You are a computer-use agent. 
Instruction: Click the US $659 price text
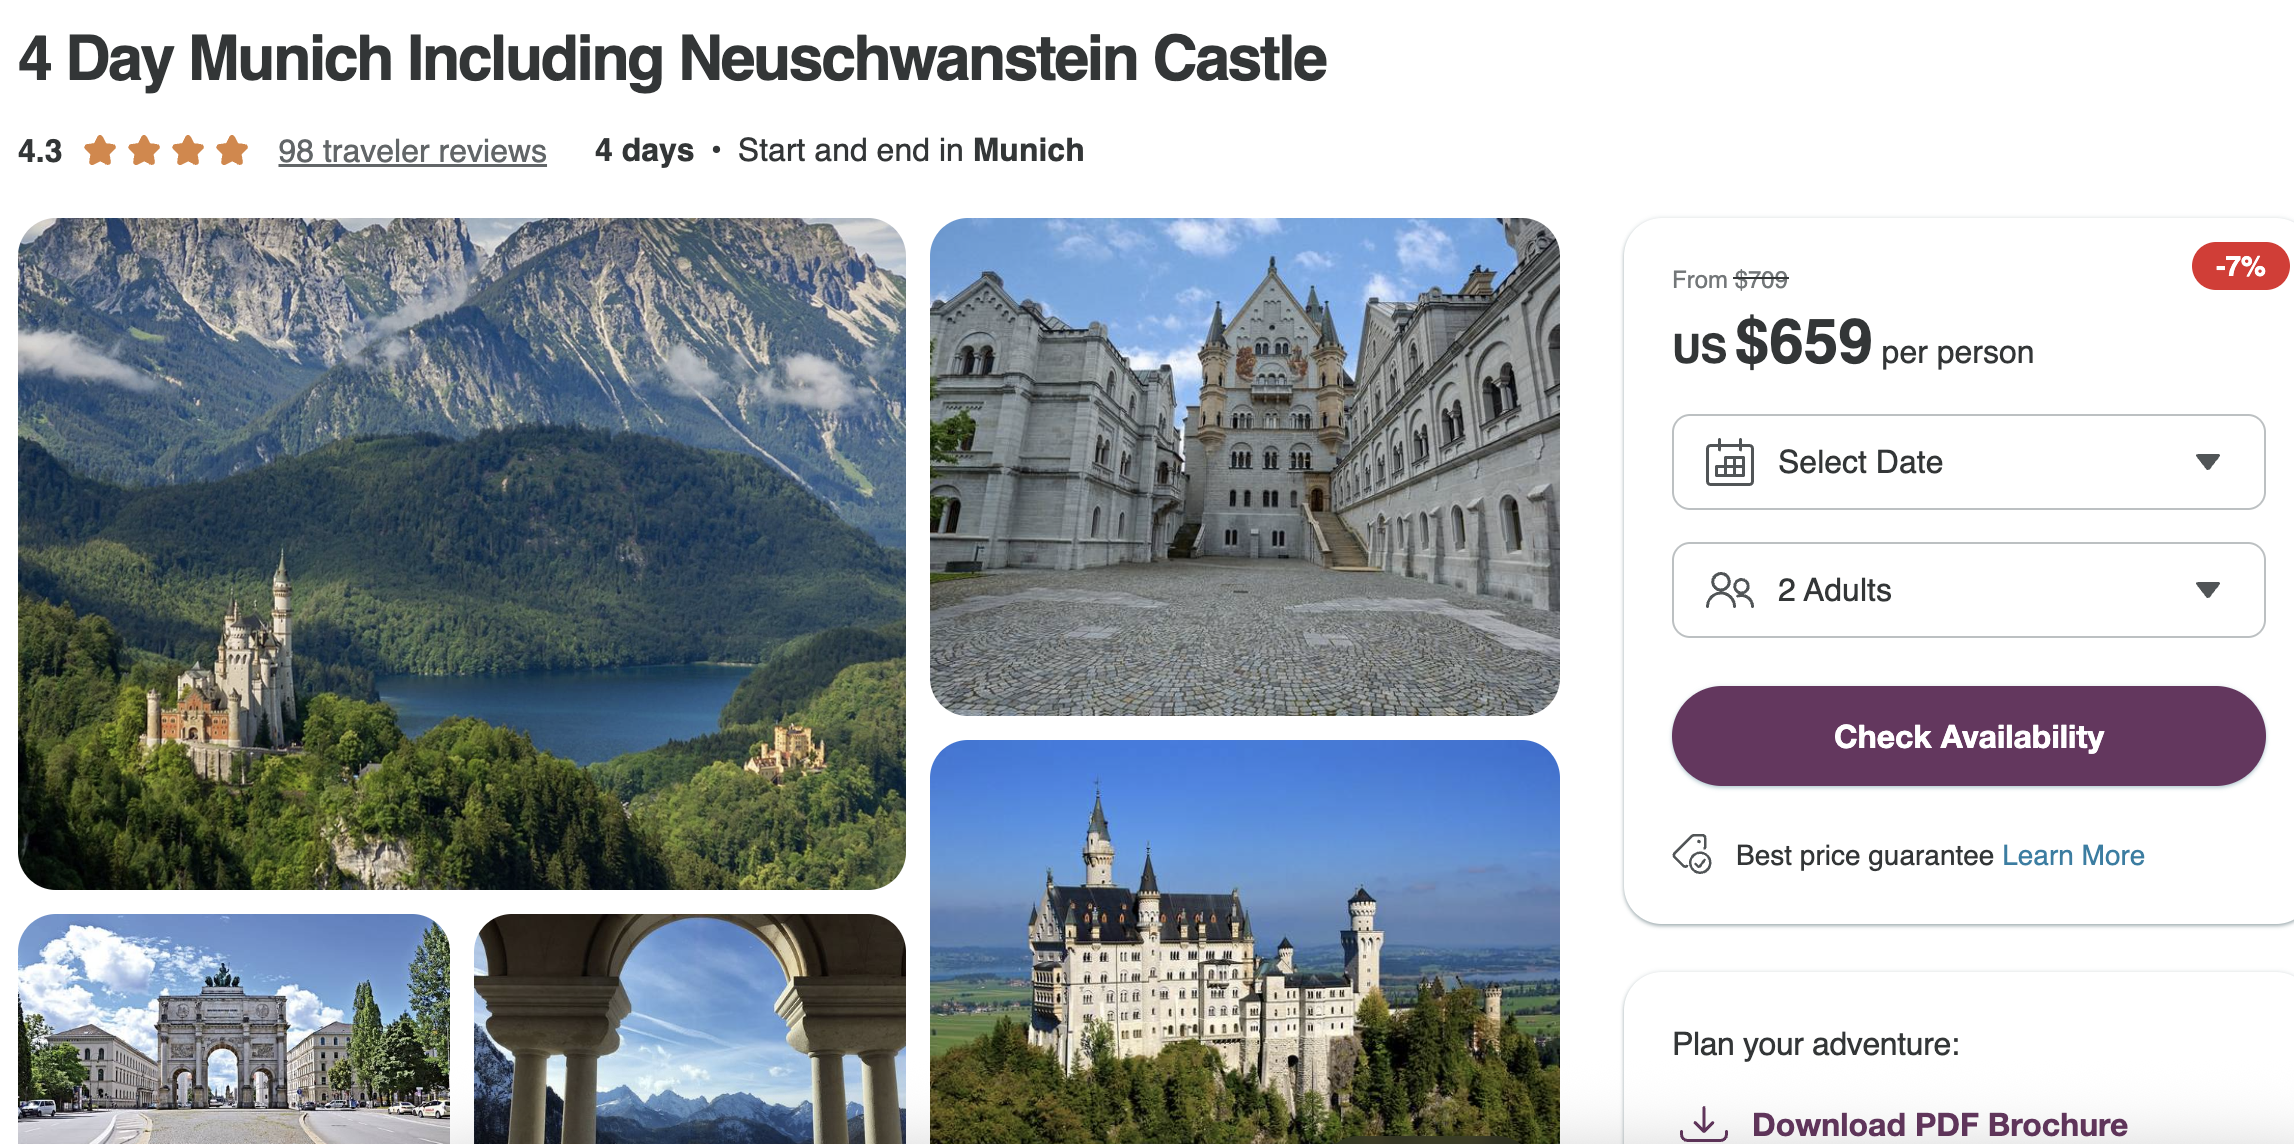1803,343
